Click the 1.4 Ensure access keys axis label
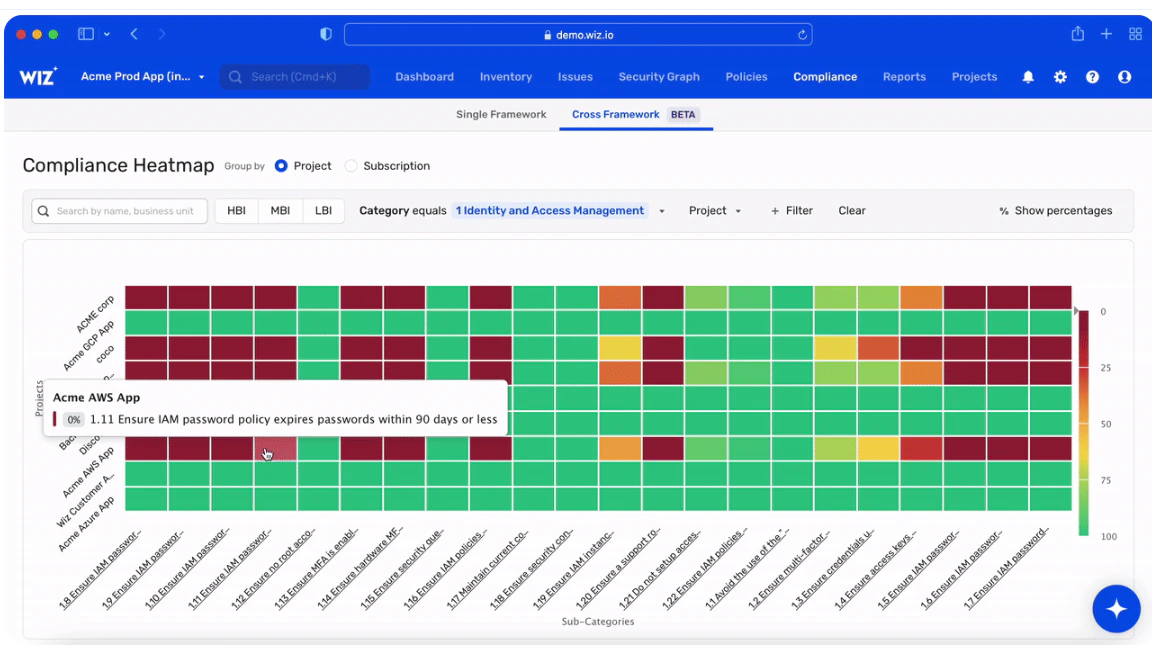 point(876,569)
